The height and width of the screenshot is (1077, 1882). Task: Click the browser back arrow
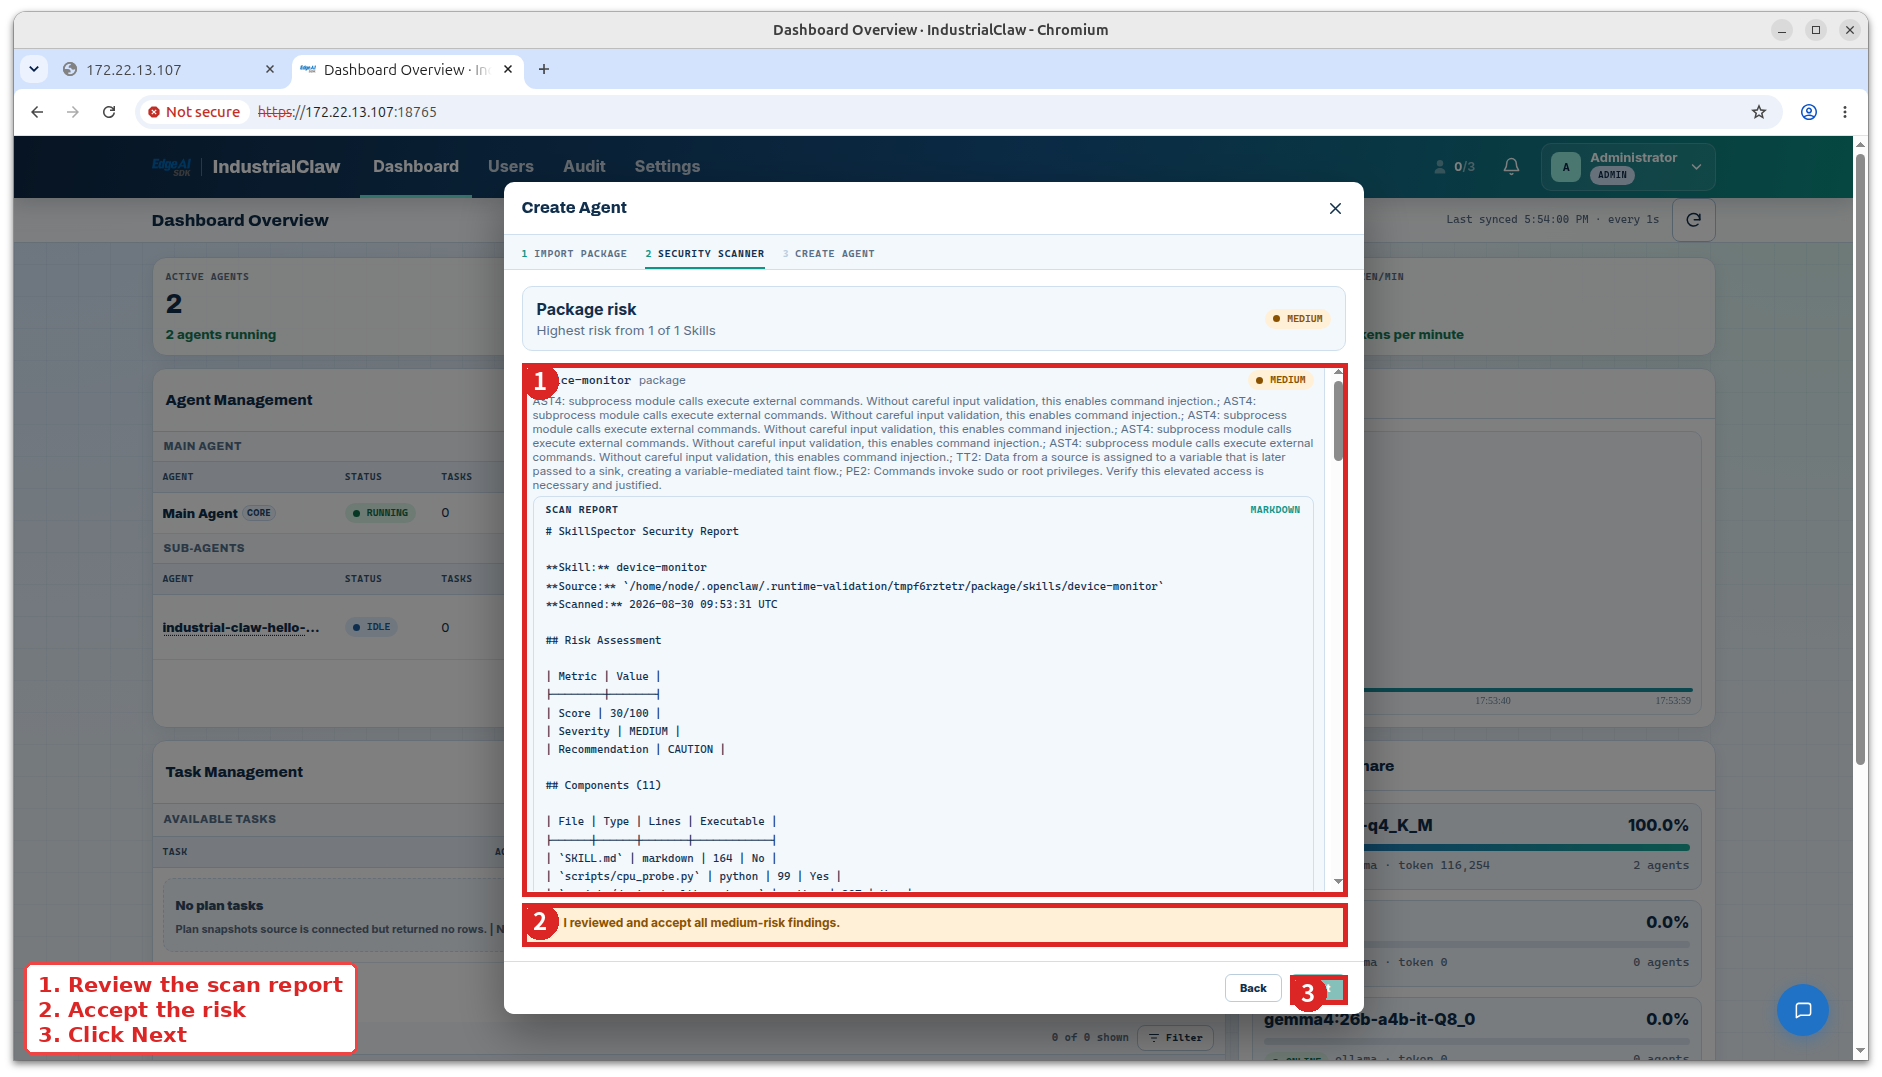pyautogui.click(x=37, y=112)
